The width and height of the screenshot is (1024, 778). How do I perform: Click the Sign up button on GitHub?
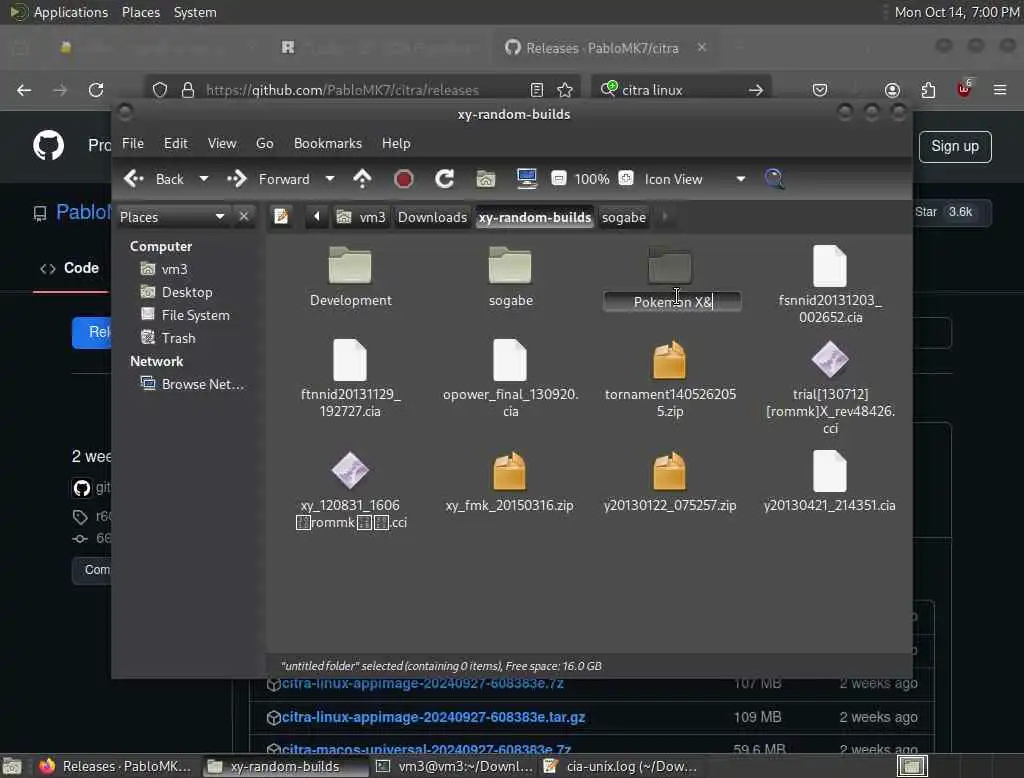pyautogui.click(x=955, y=146)
